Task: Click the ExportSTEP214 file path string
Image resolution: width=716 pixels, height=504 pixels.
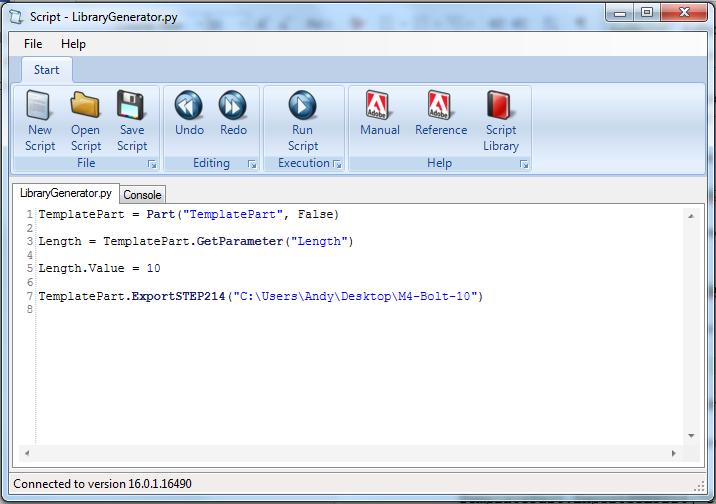Action: (x=355, y=296)
